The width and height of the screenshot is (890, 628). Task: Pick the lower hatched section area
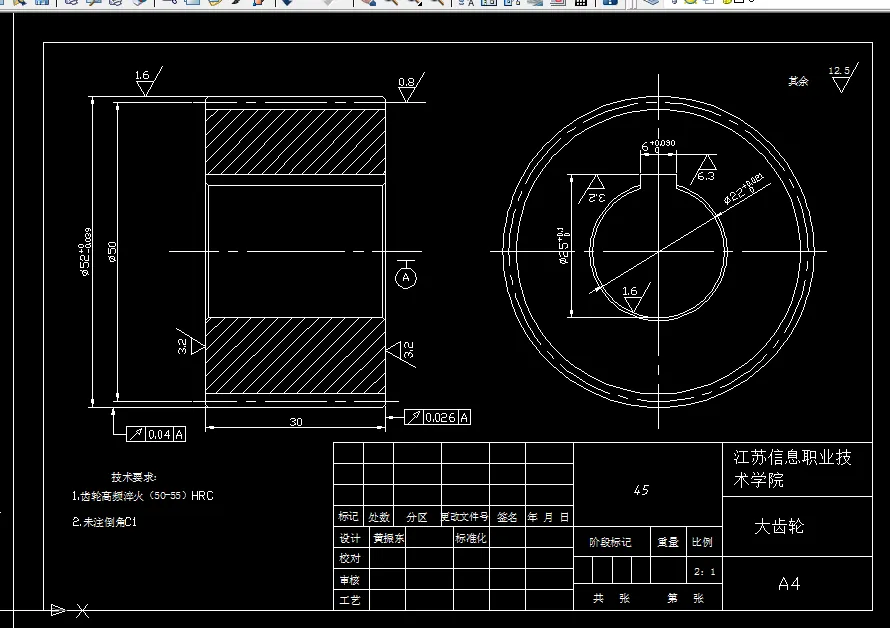295,355
